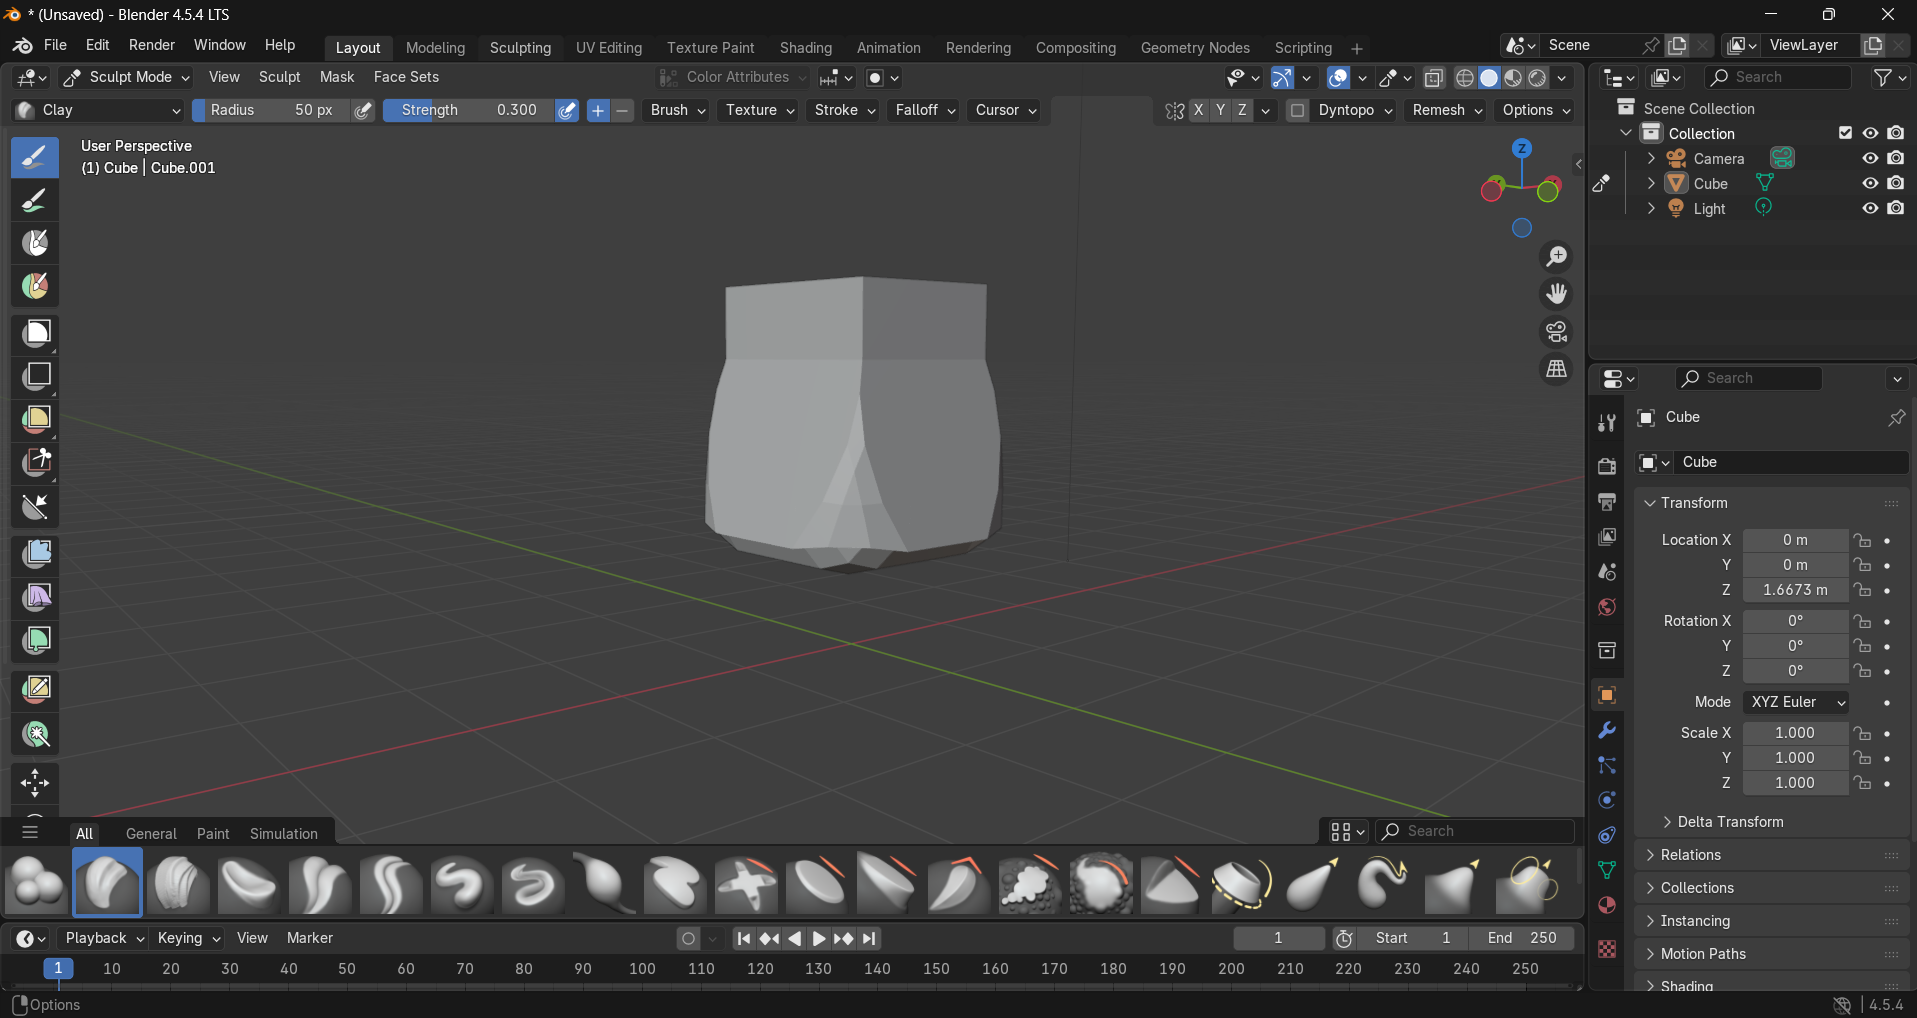The image size is (1917, 1018).
Task: Select the Move transform tool
Action: (x=36, y=783)
